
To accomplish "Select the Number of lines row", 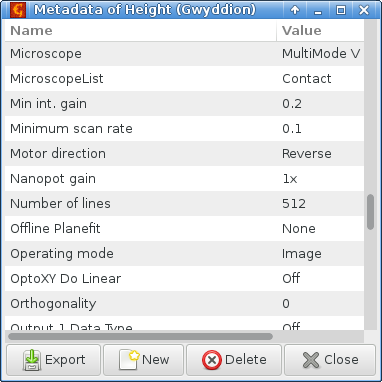I will pyautogui.click(x=184, y=204).
